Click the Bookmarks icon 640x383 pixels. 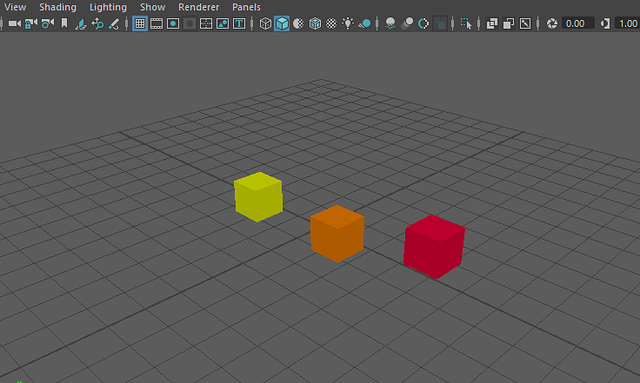click(64, 24)
